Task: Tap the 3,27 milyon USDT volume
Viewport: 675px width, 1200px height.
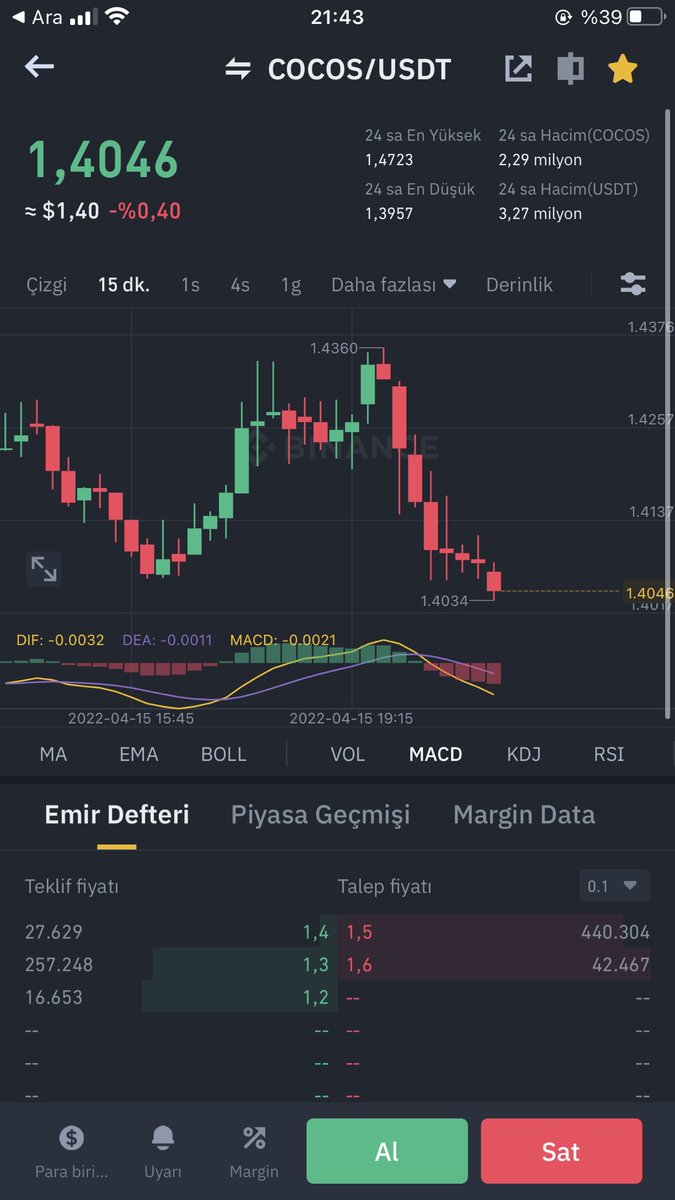Action: point(540,213)
